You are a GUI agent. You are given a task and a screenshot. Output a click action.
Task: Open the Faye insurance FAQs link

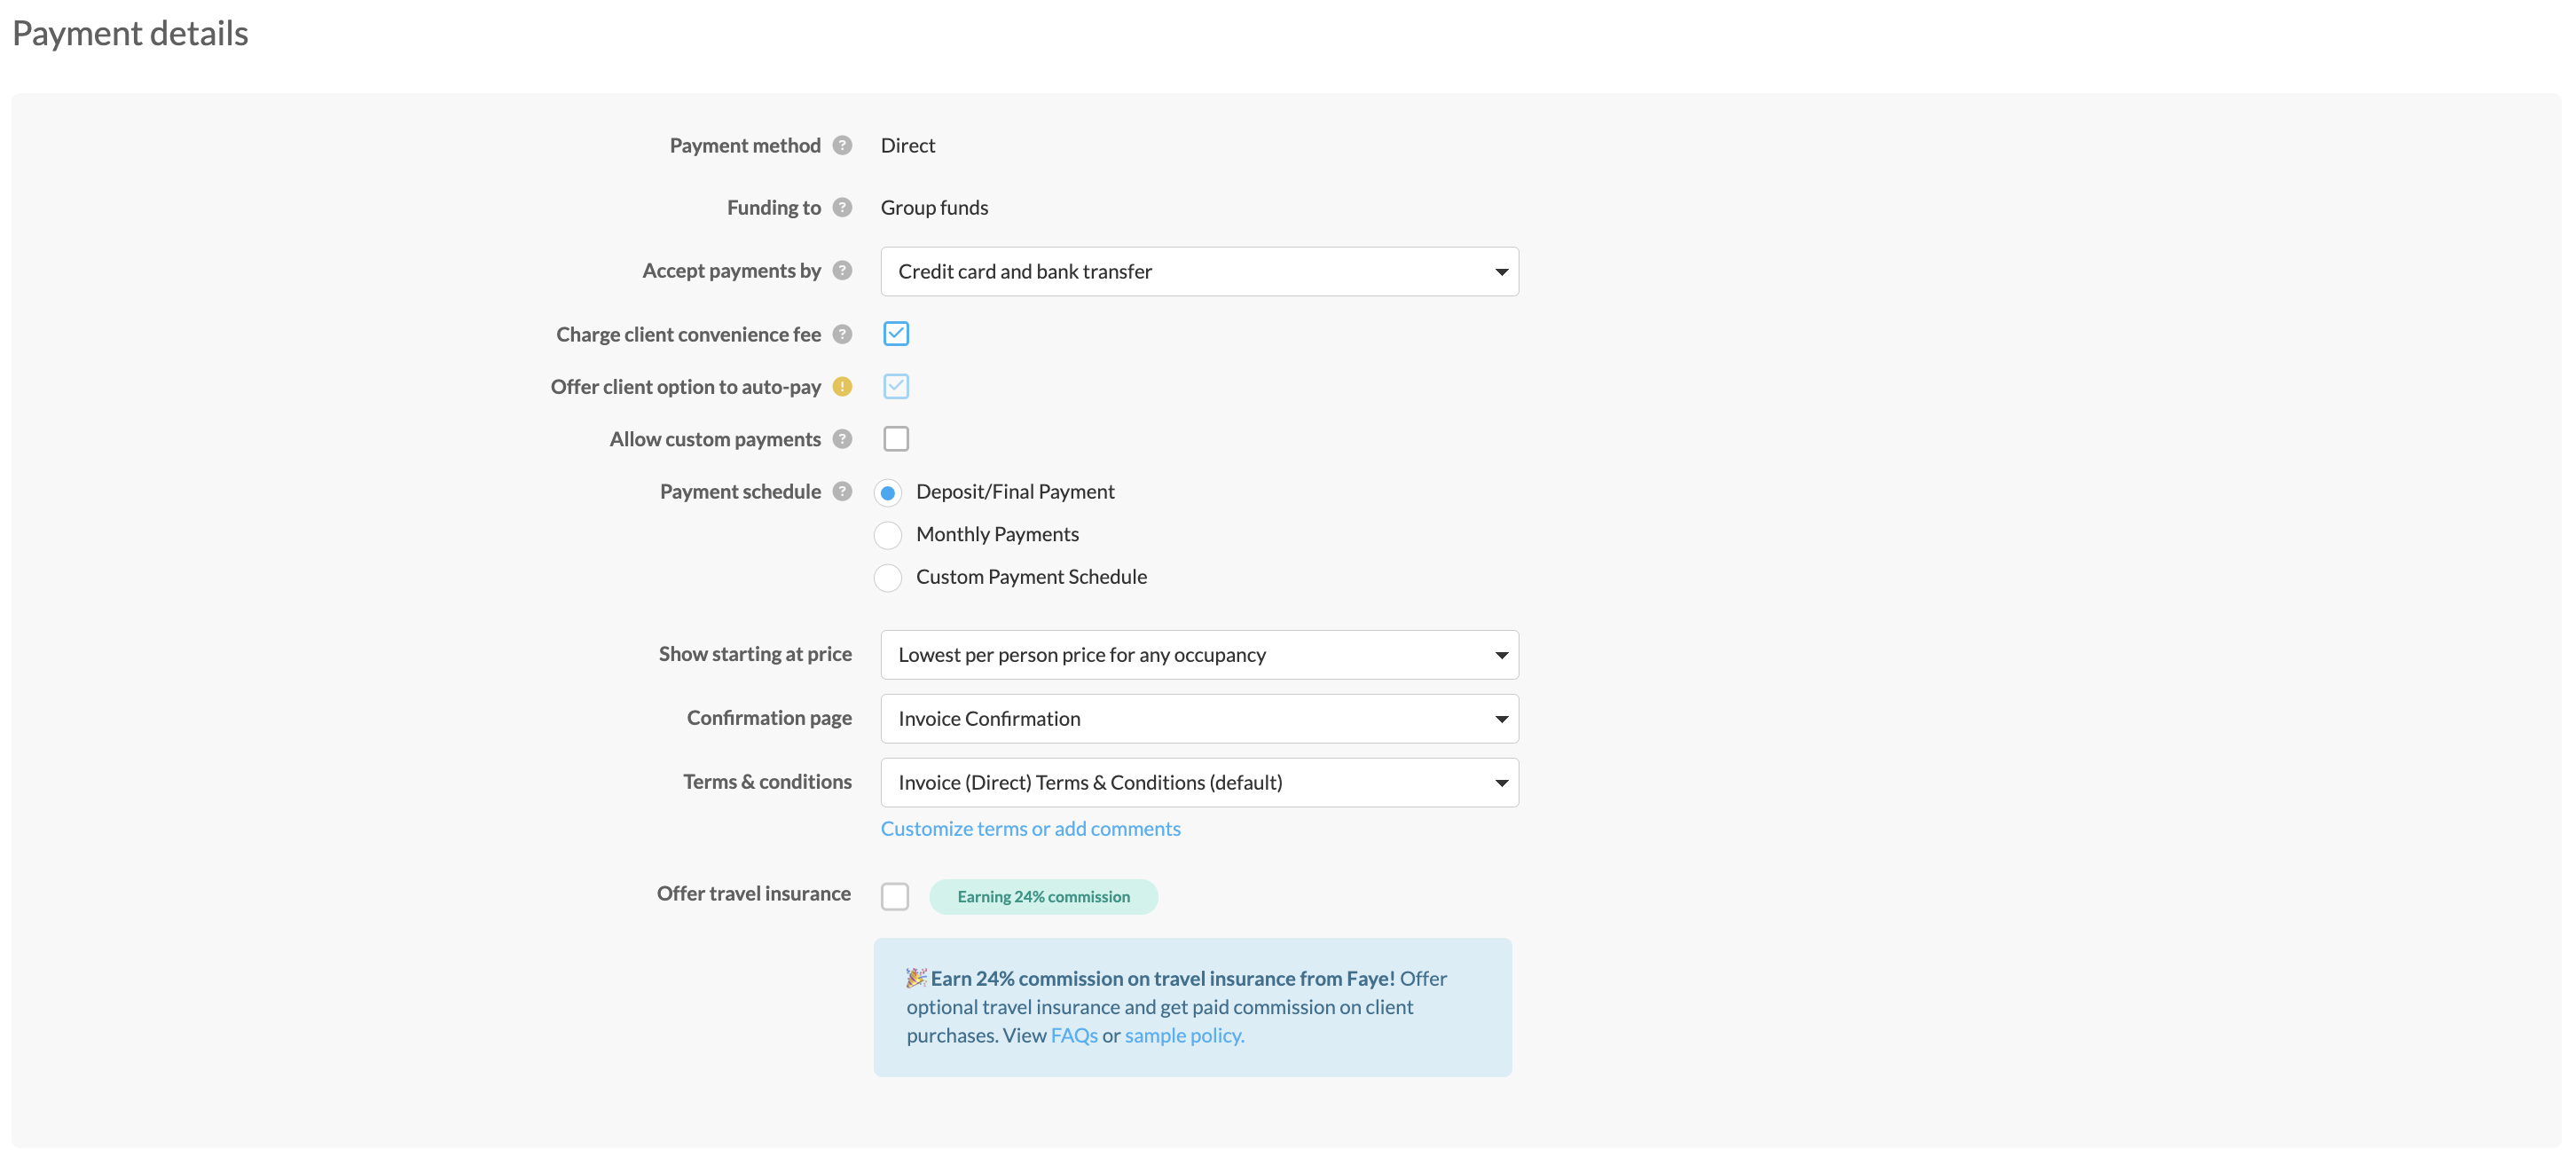pyautogui.click(x=1073, y=1035)
